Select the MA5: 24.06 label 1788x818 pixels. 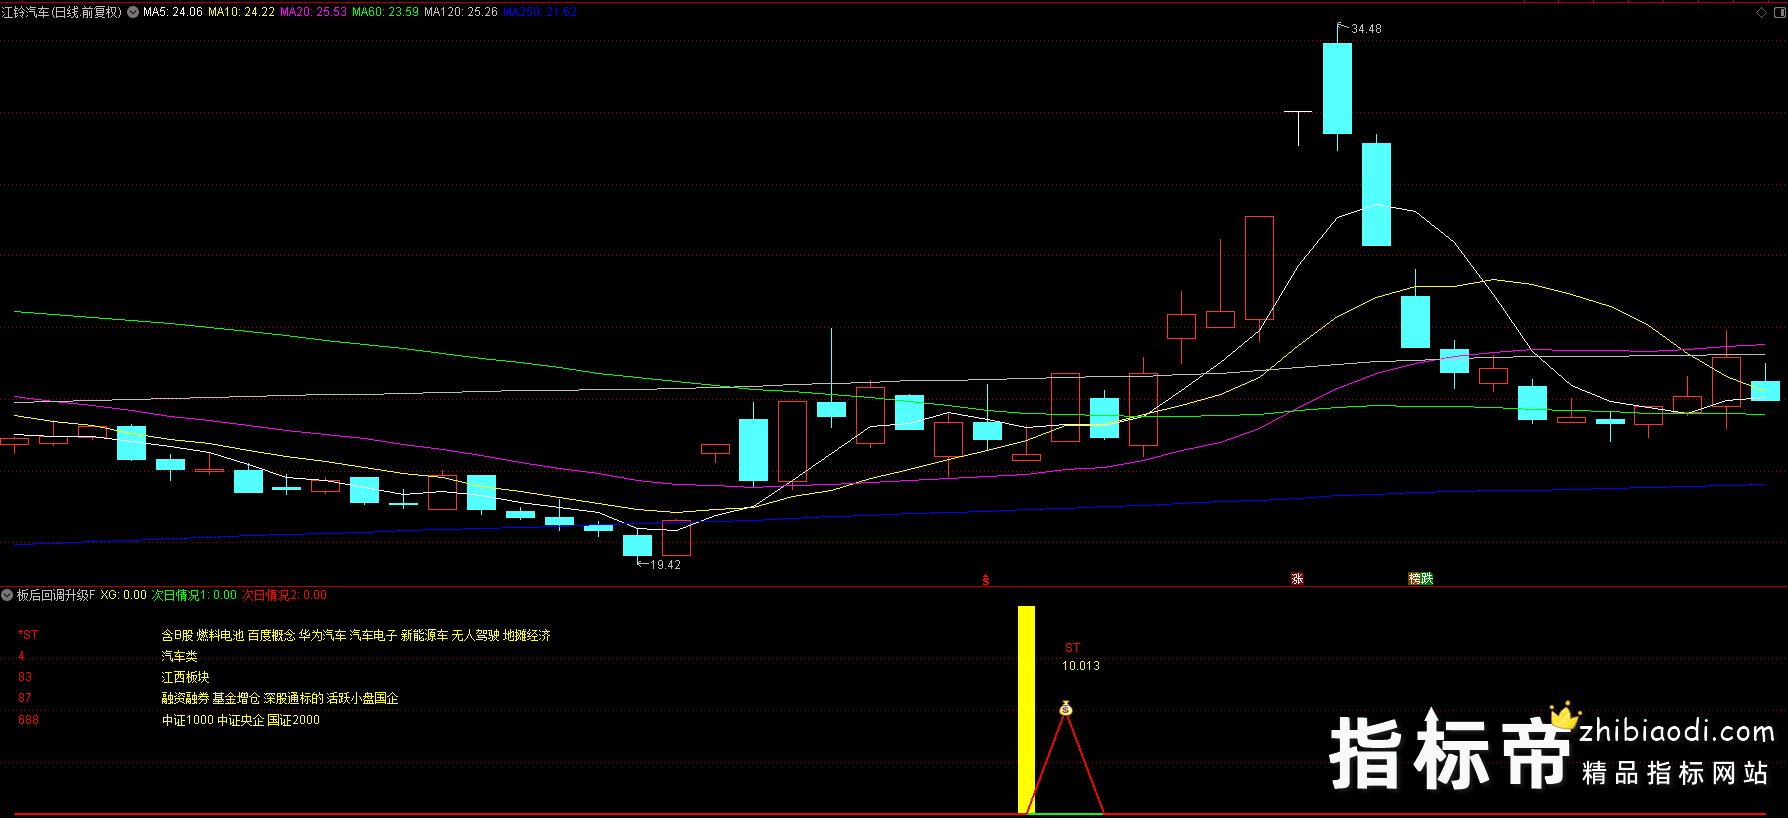coord(173,12)
